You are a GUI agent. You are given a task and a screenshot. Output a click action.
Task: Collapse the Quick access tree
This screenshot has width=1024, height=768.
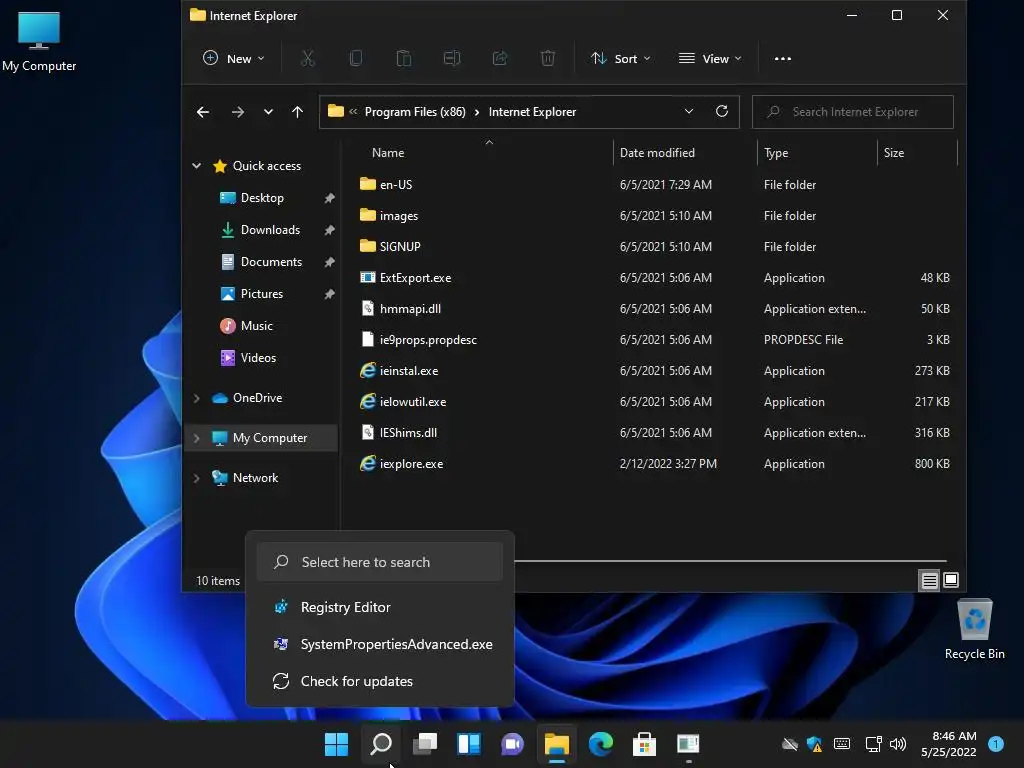click(197, 166)
